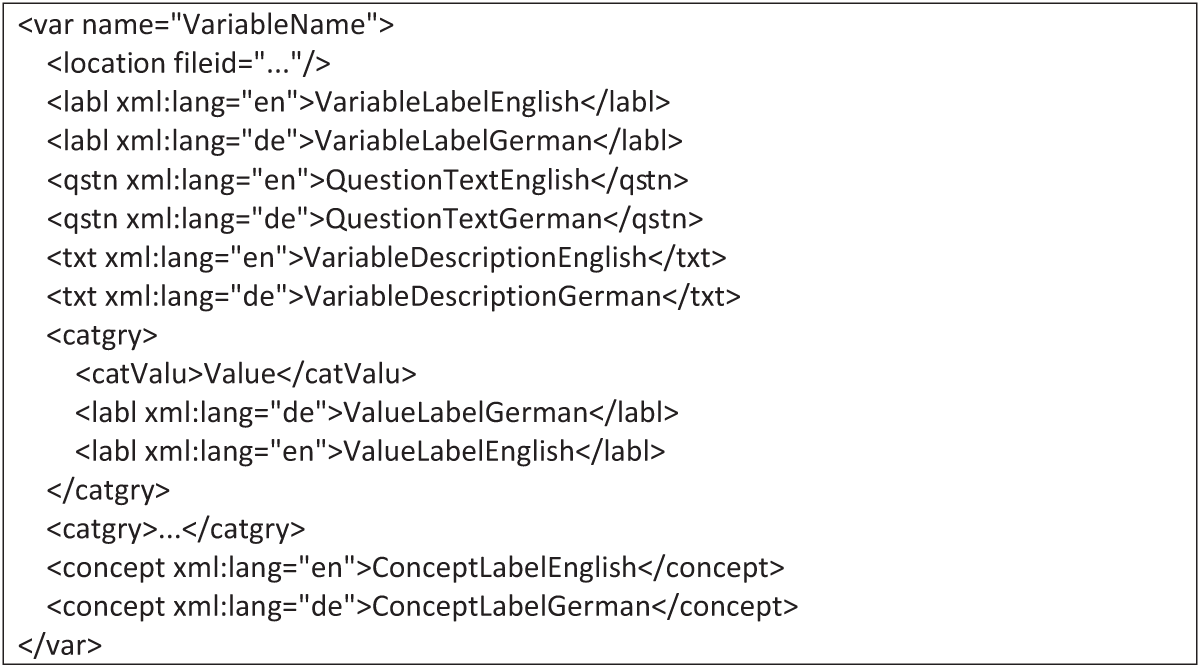Select the ConceptLabelEnglish text
Screen dimensions: 1200x667
point(504,566)
